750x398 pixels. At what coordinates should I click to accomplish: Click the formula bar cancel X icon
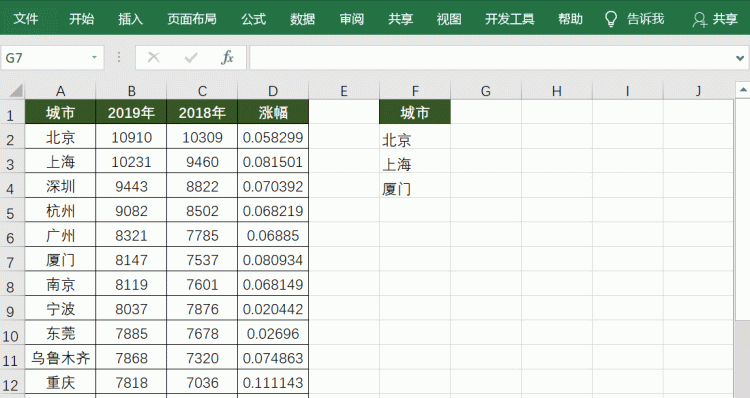[x=154, y=58]
